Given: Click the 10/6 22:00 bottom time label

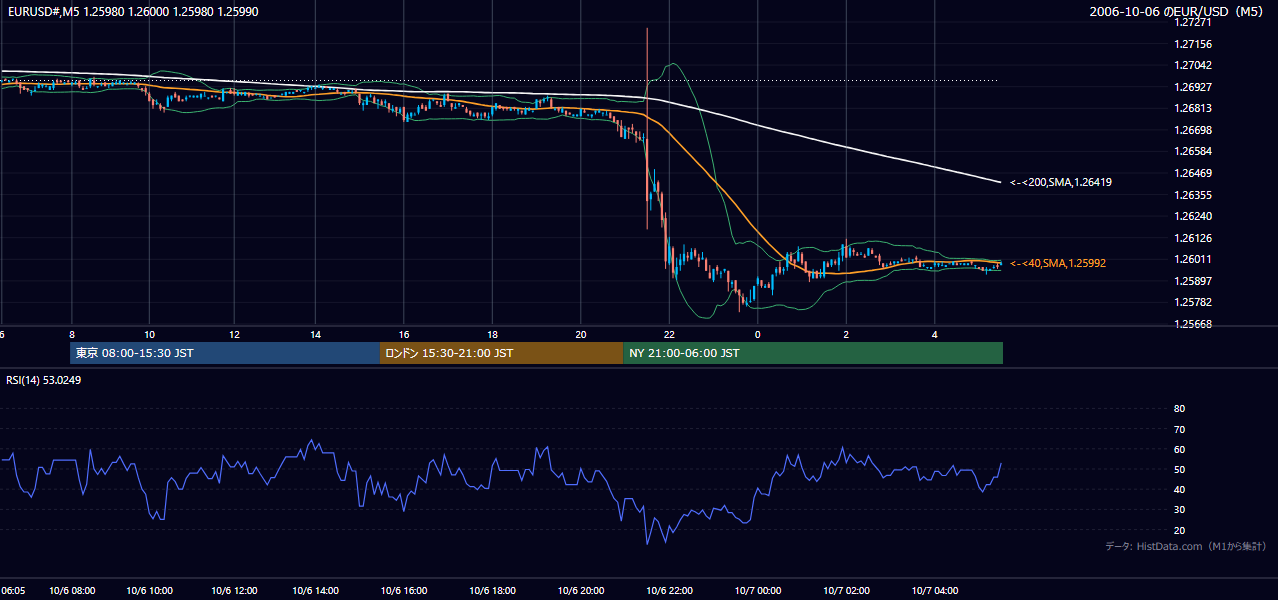Looking at the screenshot, I should point(670,591).
